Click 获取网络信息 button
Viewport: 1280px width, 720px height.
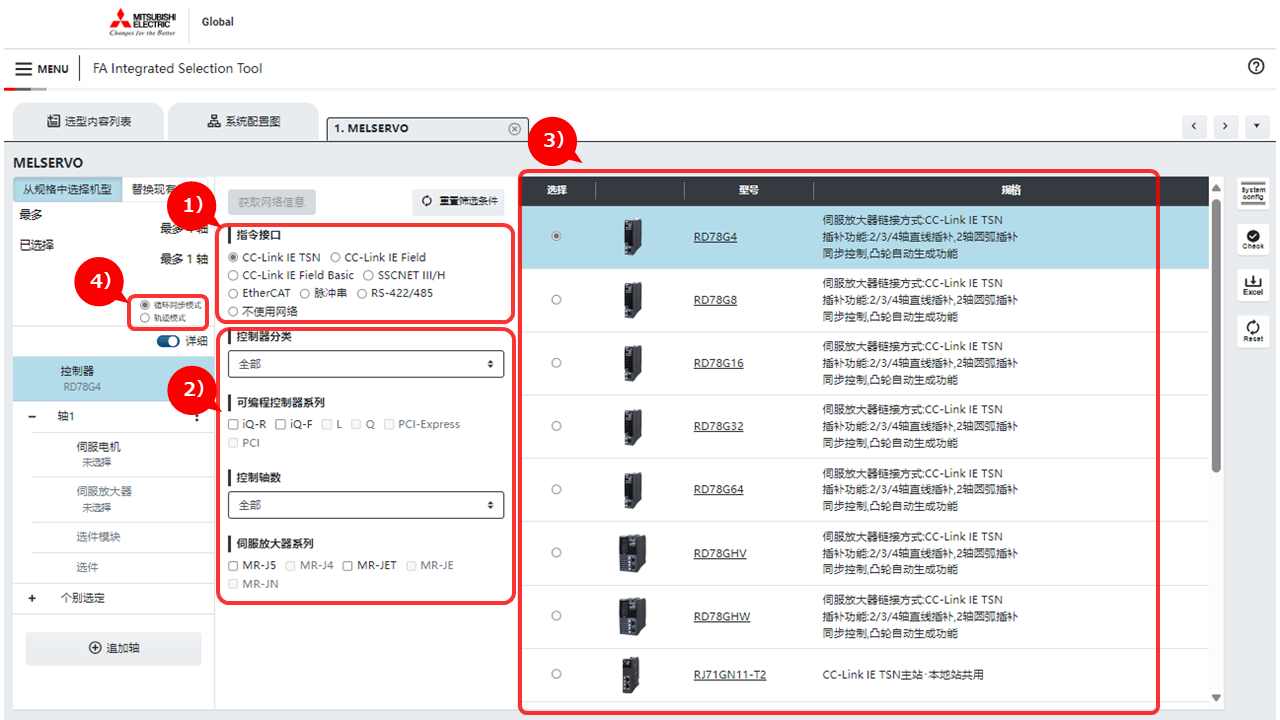coord(272,201)
